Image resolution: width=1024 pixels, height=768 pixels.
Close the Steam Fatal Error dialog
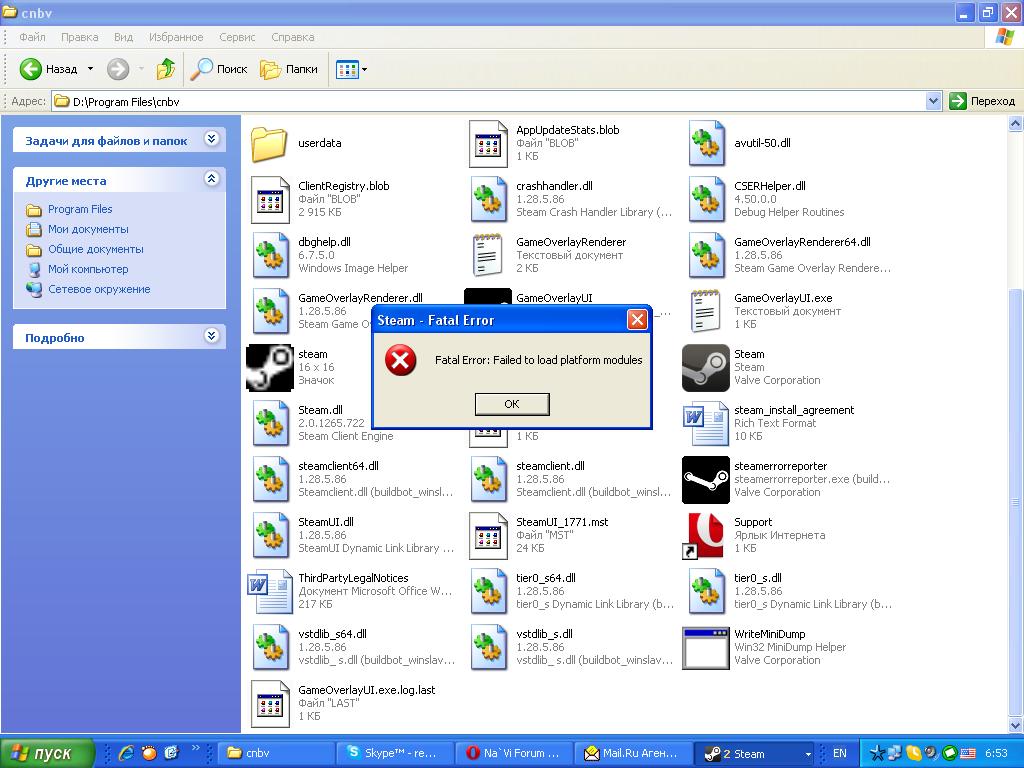(637, 319)
